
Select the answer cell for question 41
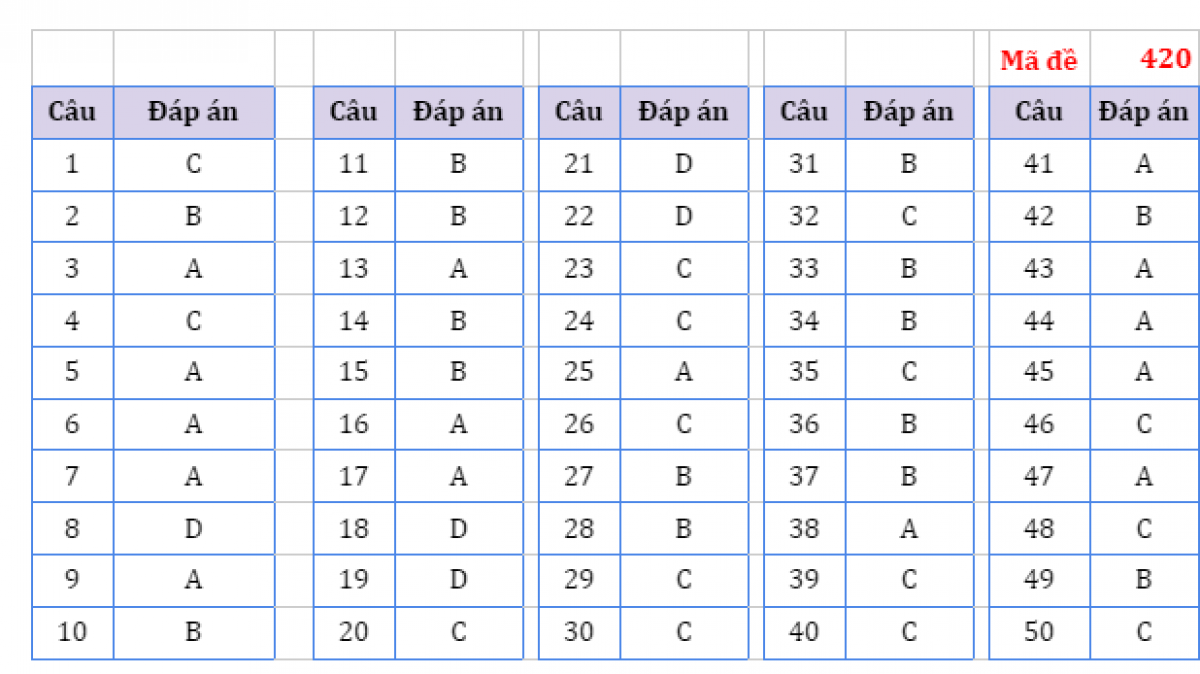[x=1144, y=164]
